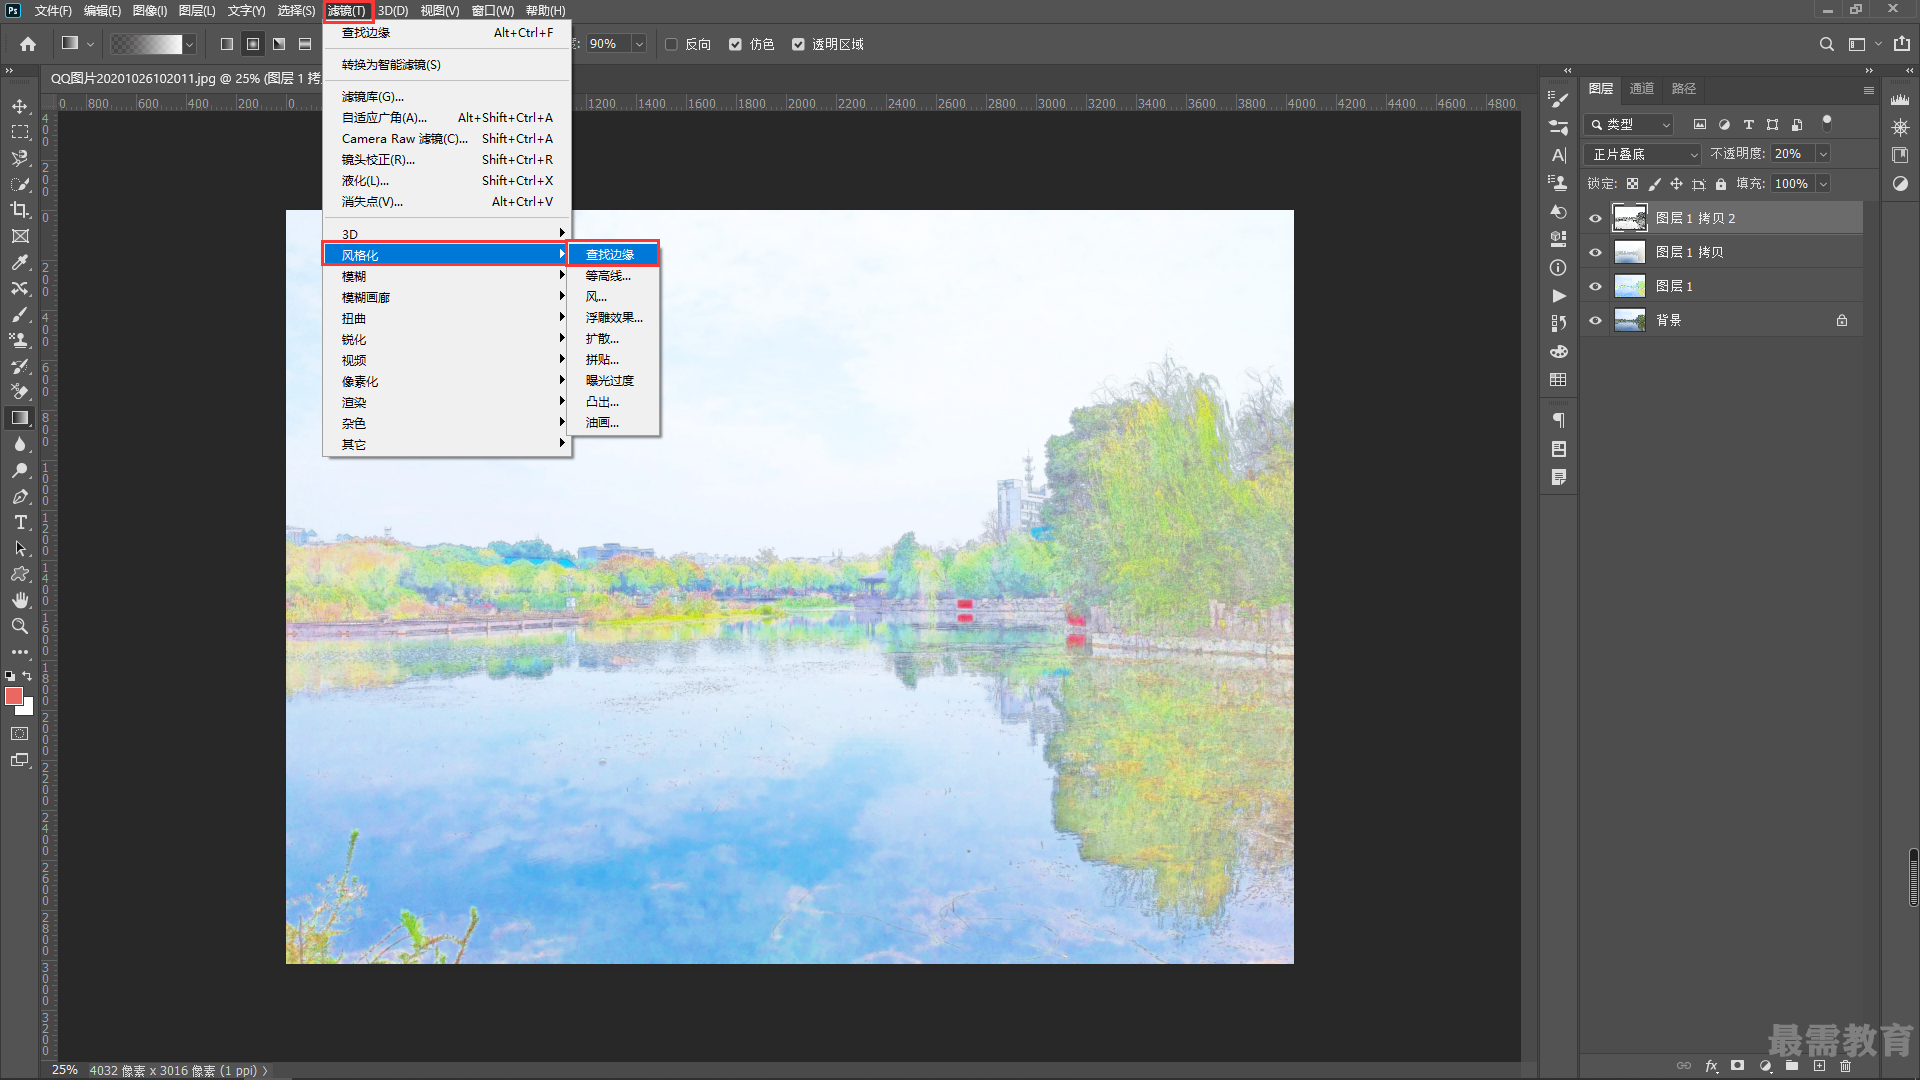Viewport: 1920px width, 1080px height.
Task: Switch to the 路径 tab
Action: [x=1684, y=88]
